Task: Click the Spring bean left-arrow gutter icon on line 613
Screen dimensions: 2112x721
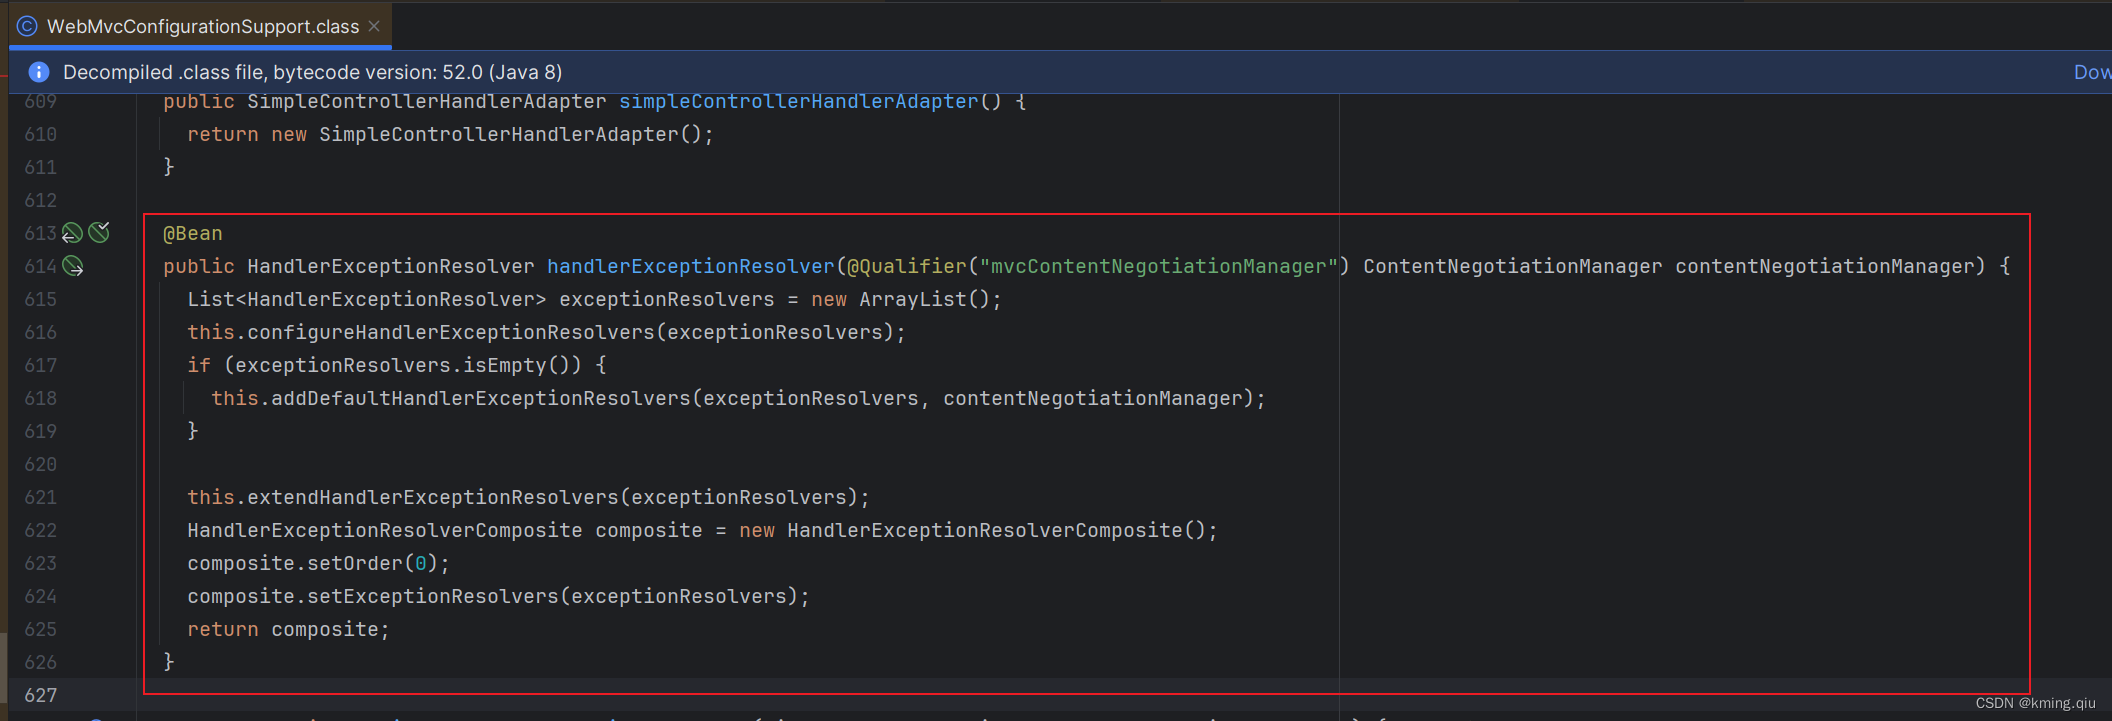Action: [73, 233]
